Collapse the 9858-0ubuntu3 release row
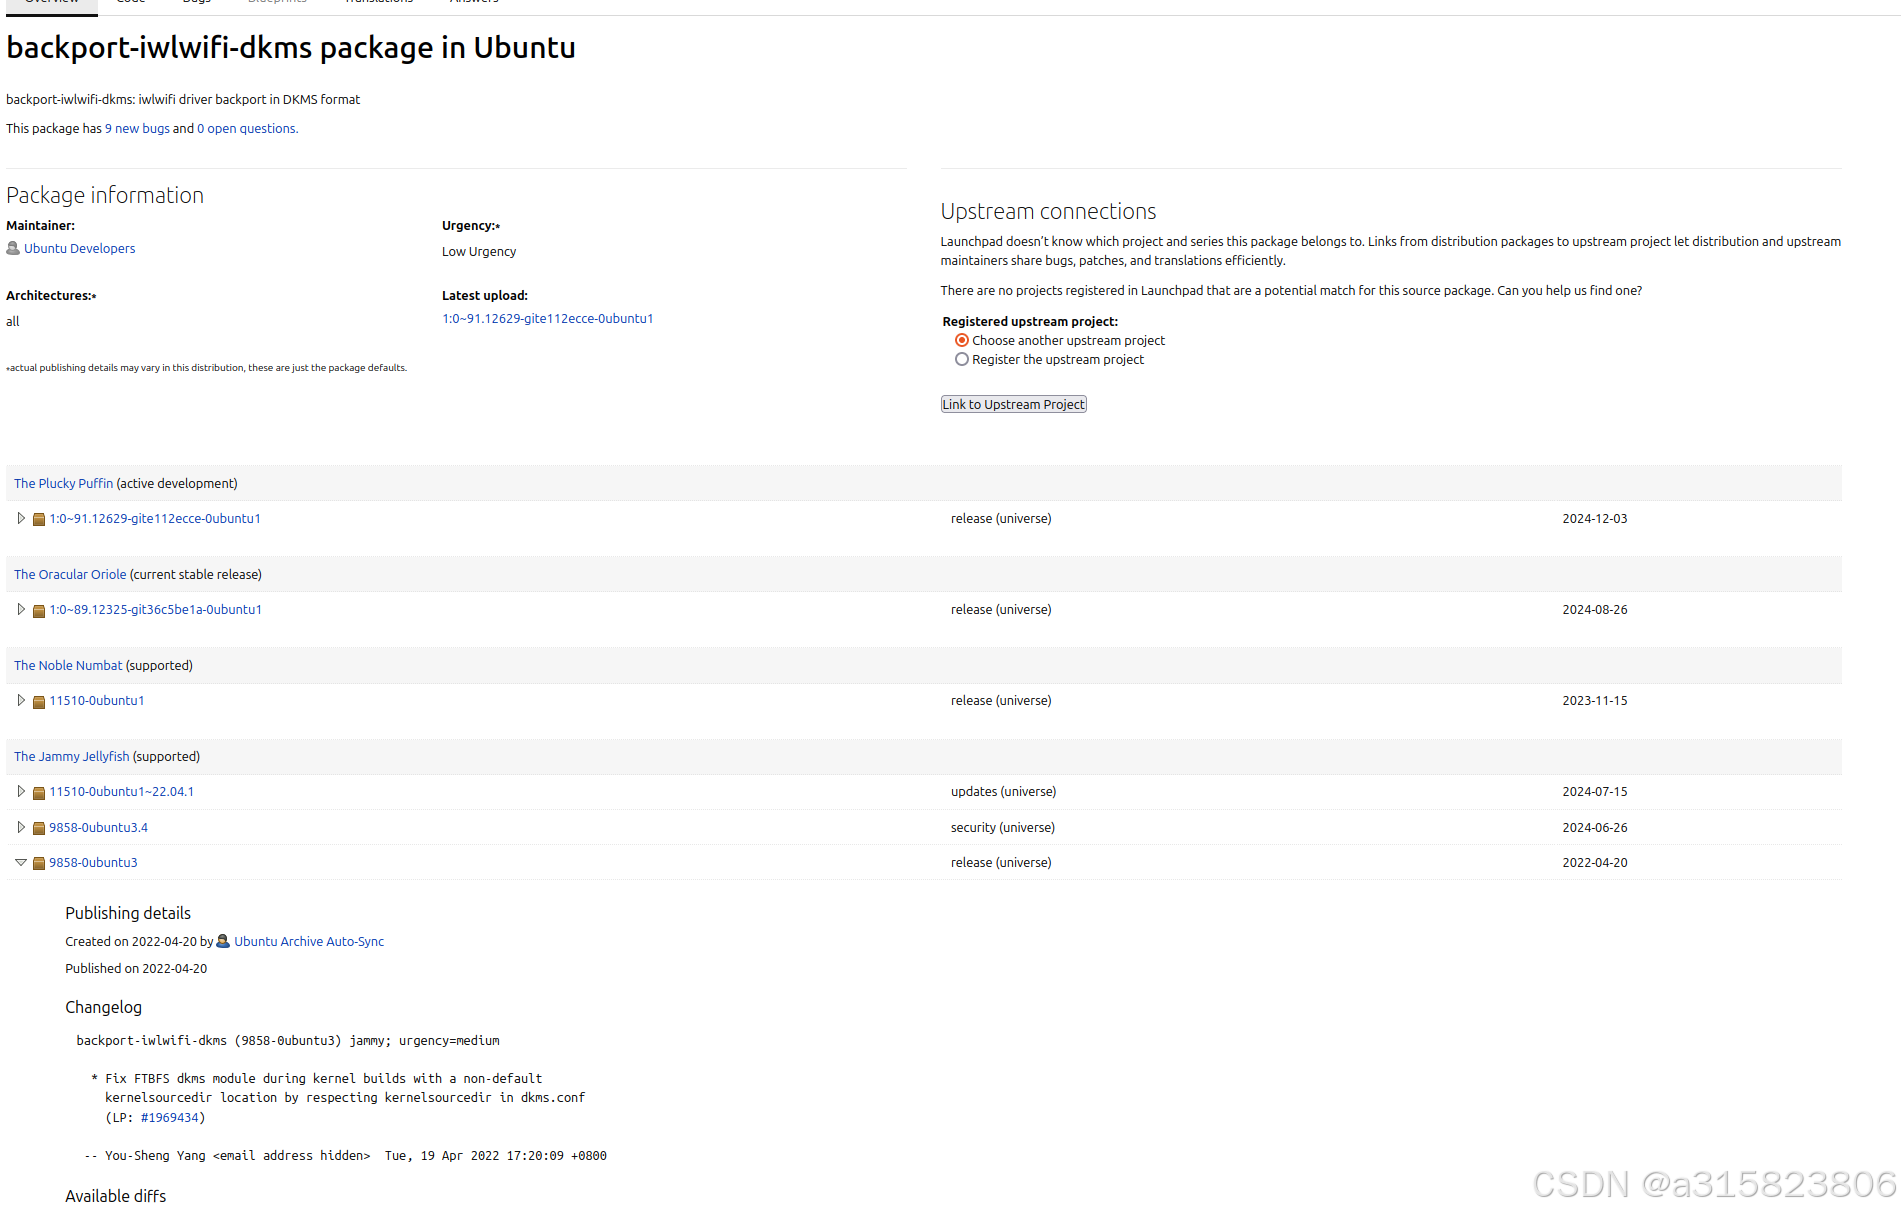Image resolution: width=1901 pixels, height=1216 pixels. coord(21,862)
